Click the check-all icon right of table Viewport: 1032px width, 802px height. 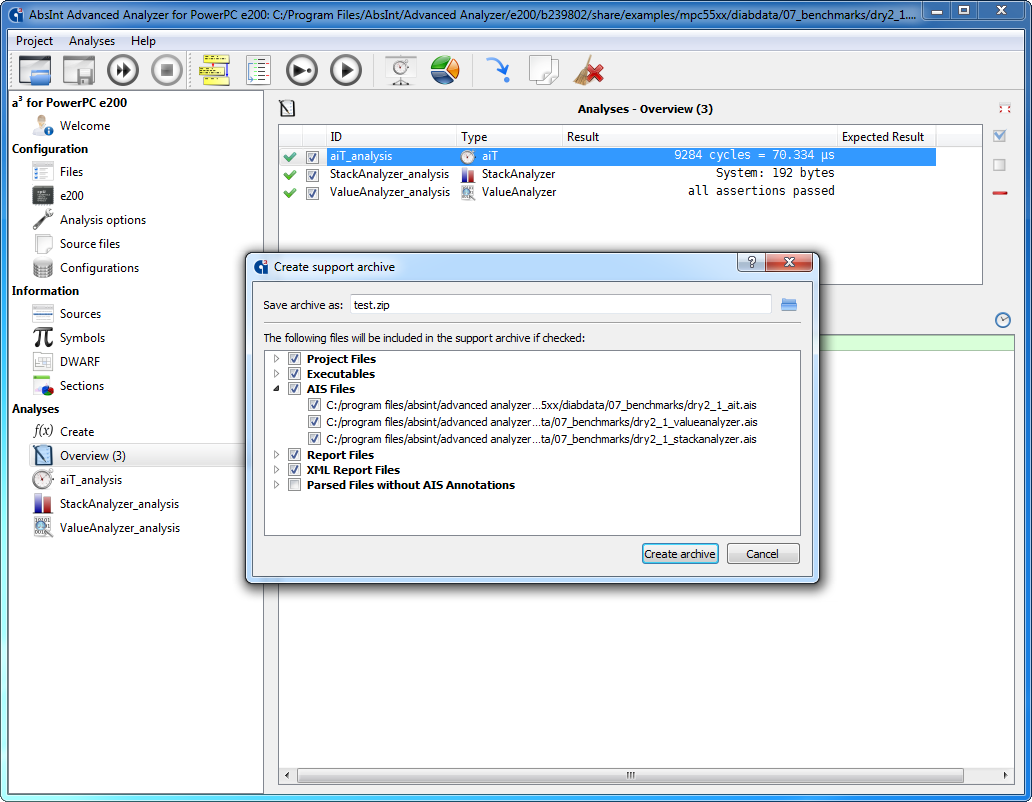[x=1000, y=136]
